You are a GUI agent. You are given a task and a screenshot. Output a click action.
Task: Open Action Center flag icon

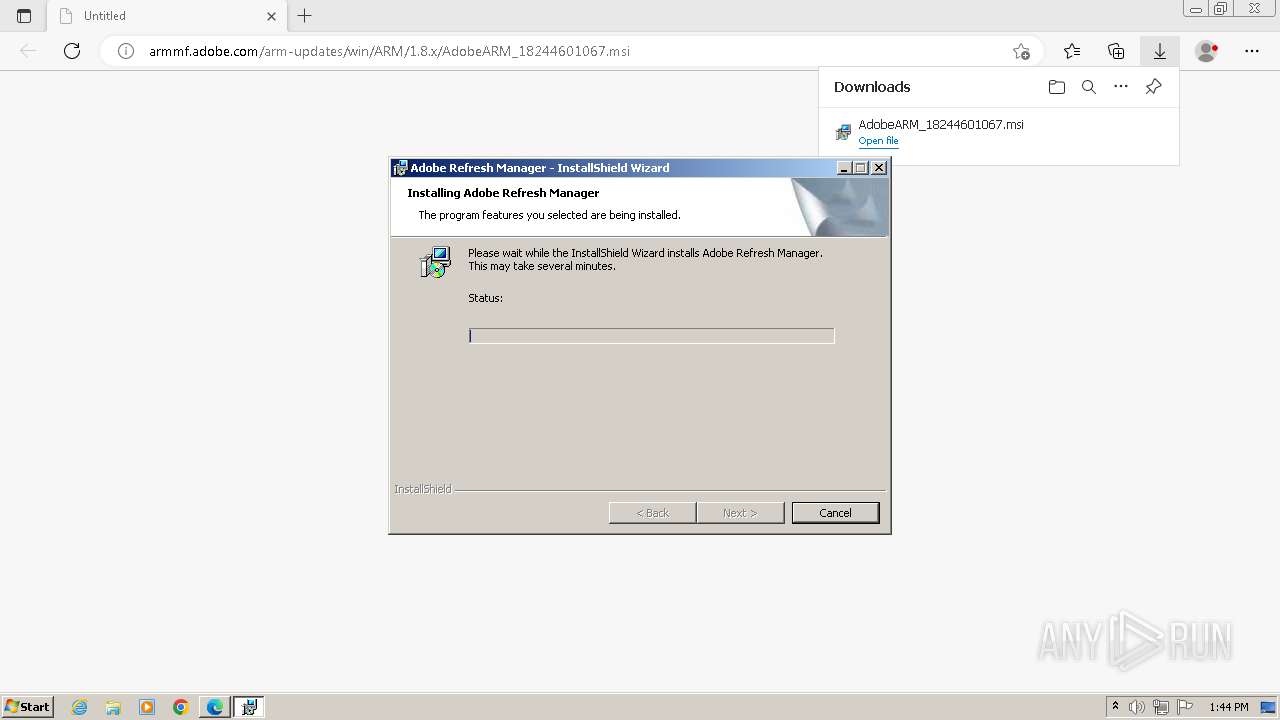pos(1185,707)
